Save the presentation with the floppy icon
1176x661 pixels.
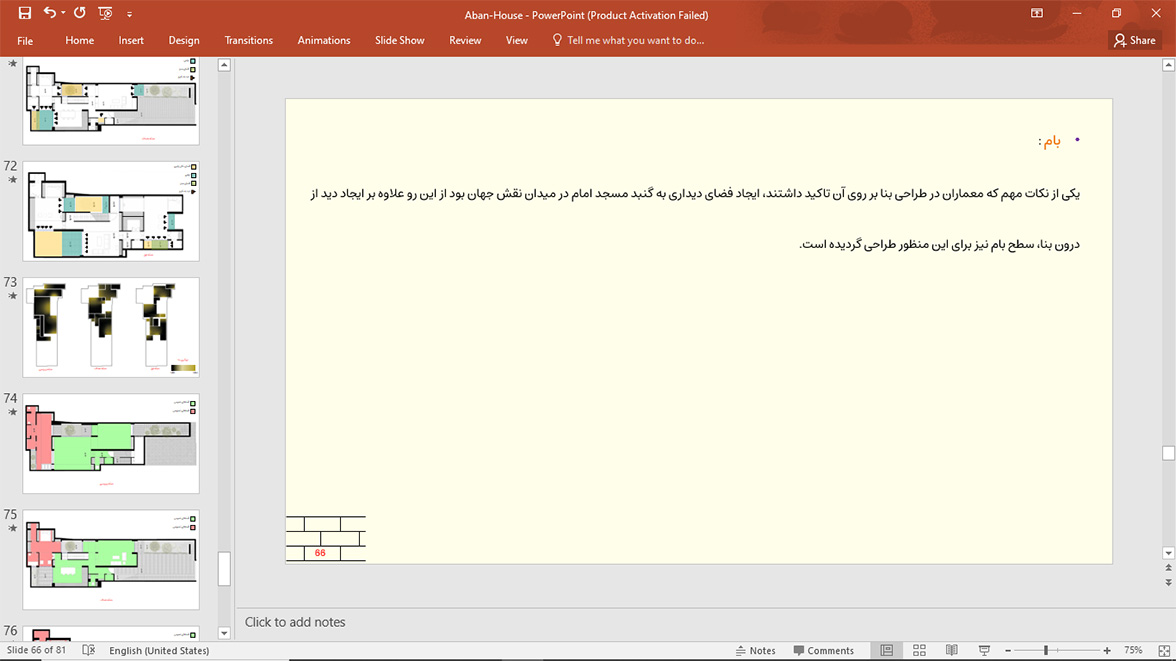(x=25, y=13)
